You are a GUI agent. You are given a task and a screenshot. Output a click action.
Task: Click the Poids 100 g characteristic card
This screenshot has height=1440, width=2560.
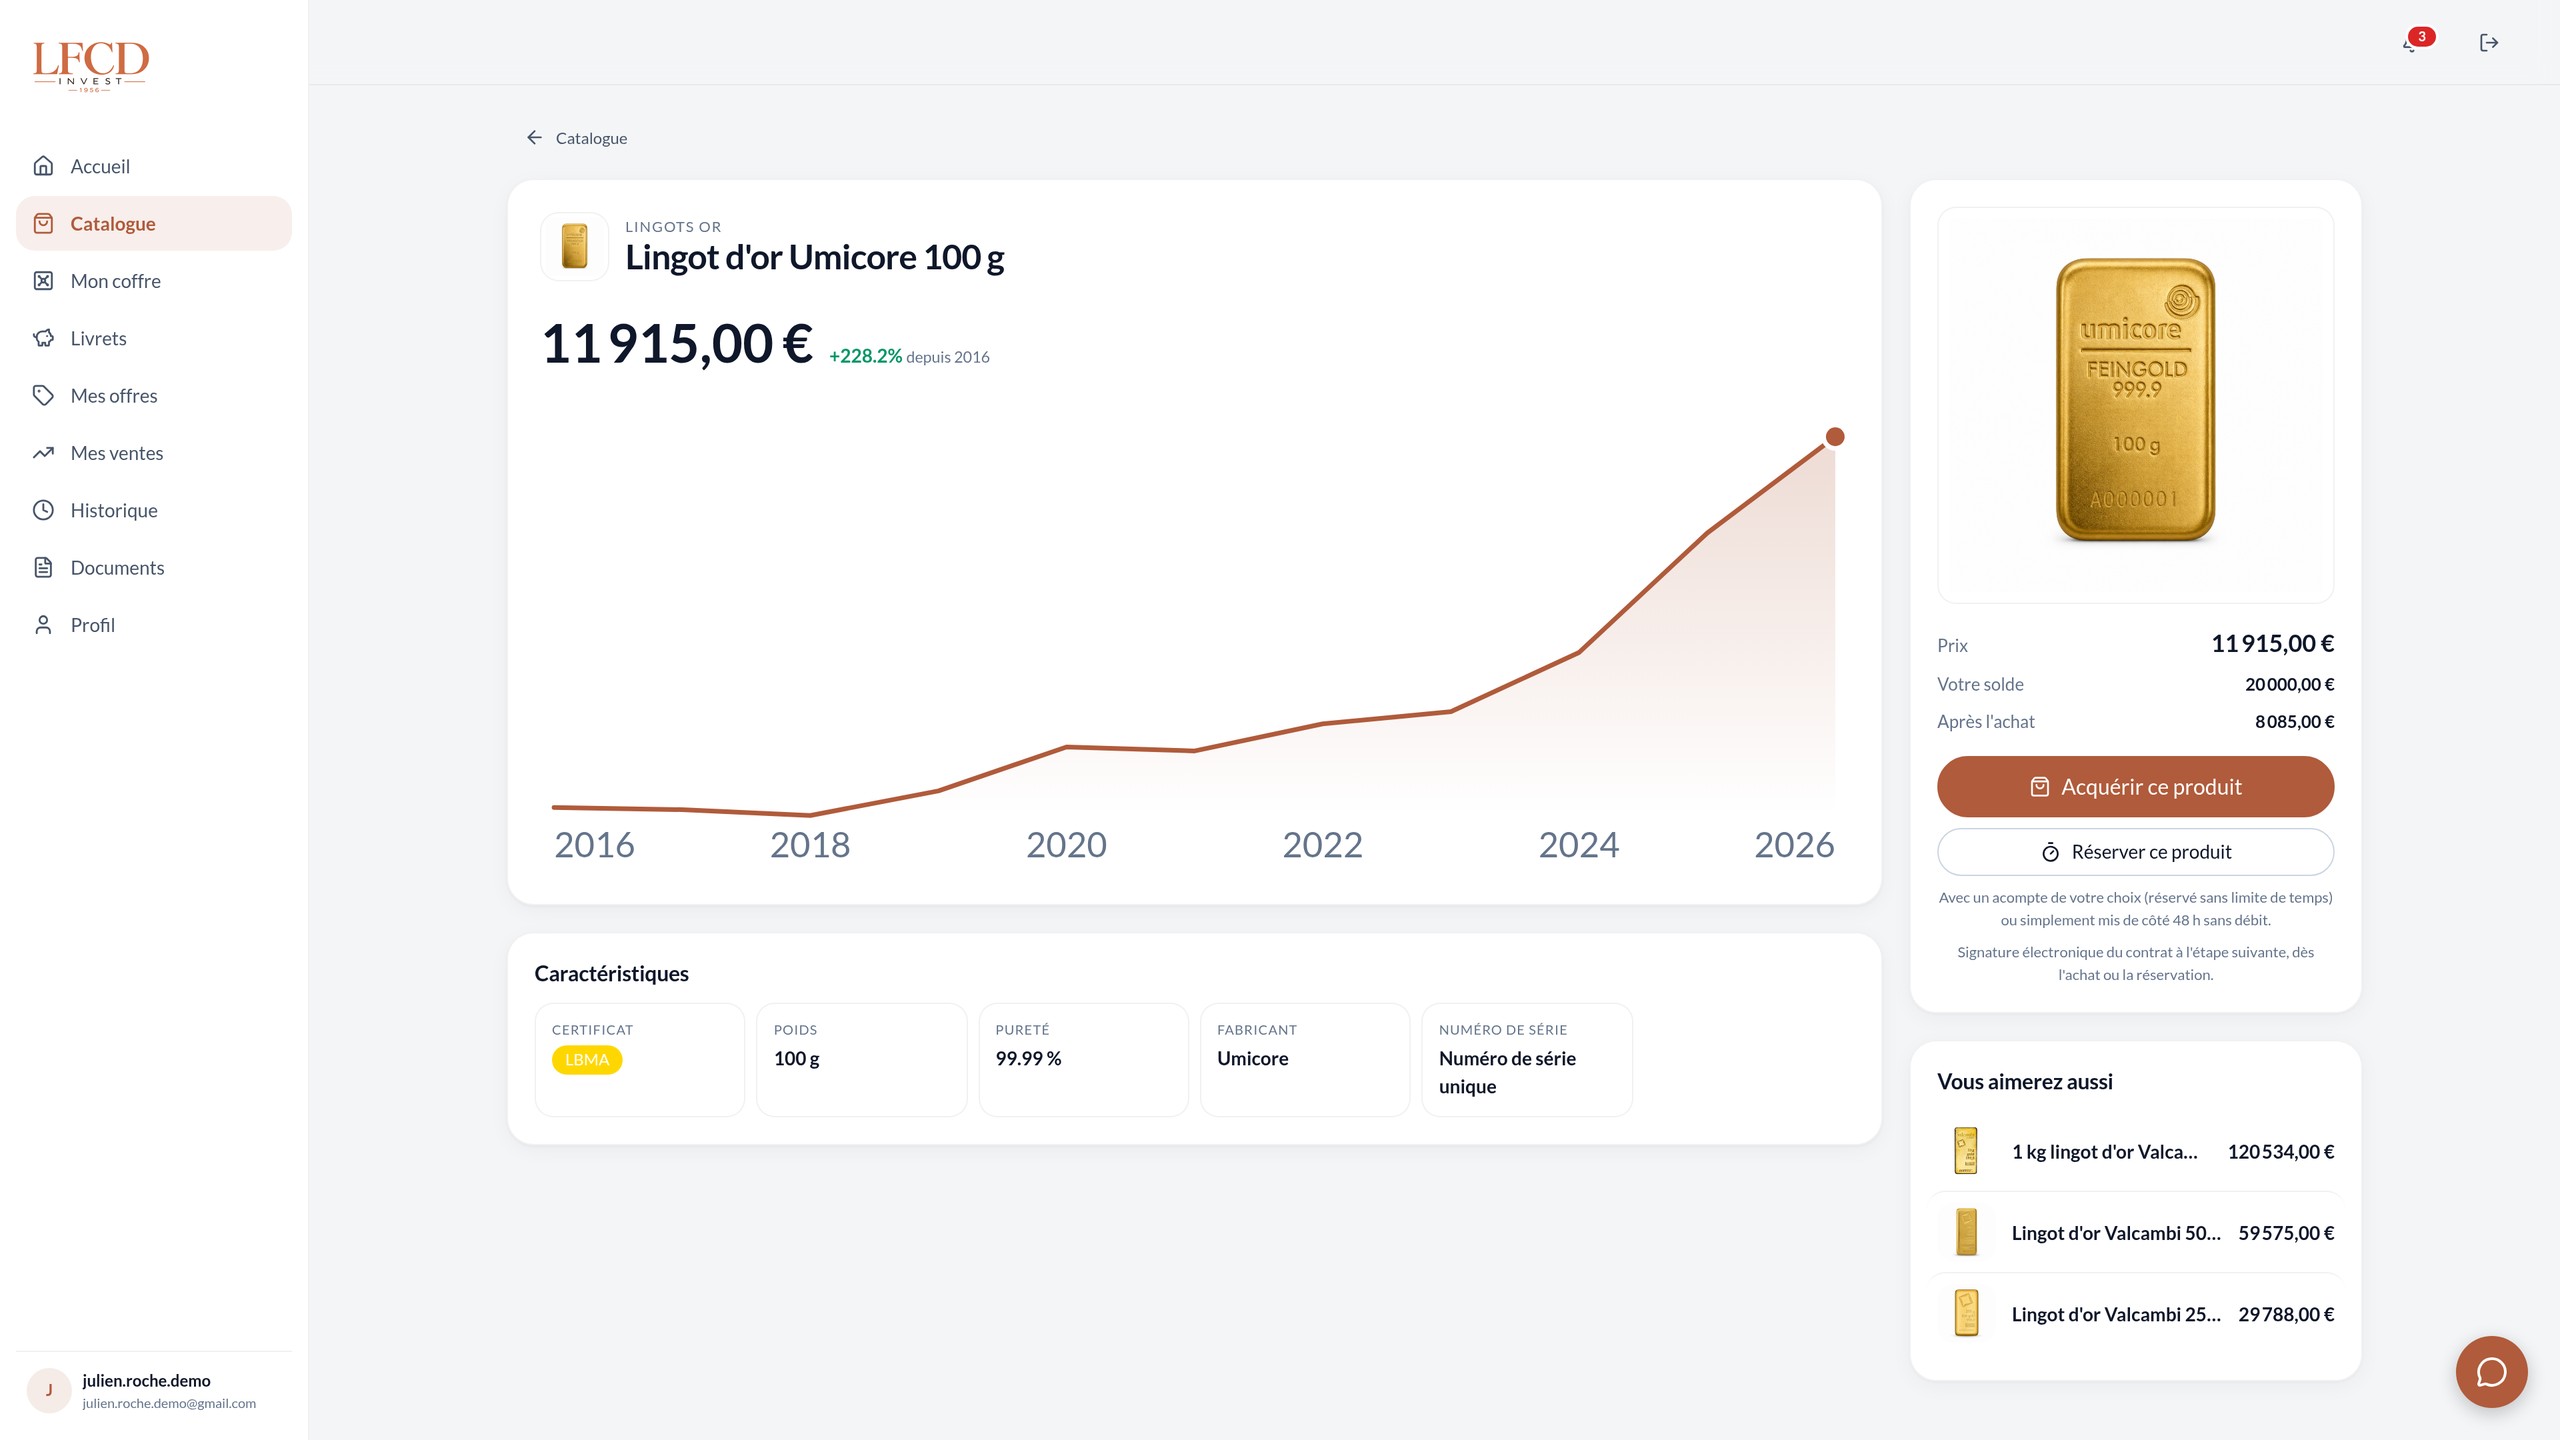[x=861, y=1060]
